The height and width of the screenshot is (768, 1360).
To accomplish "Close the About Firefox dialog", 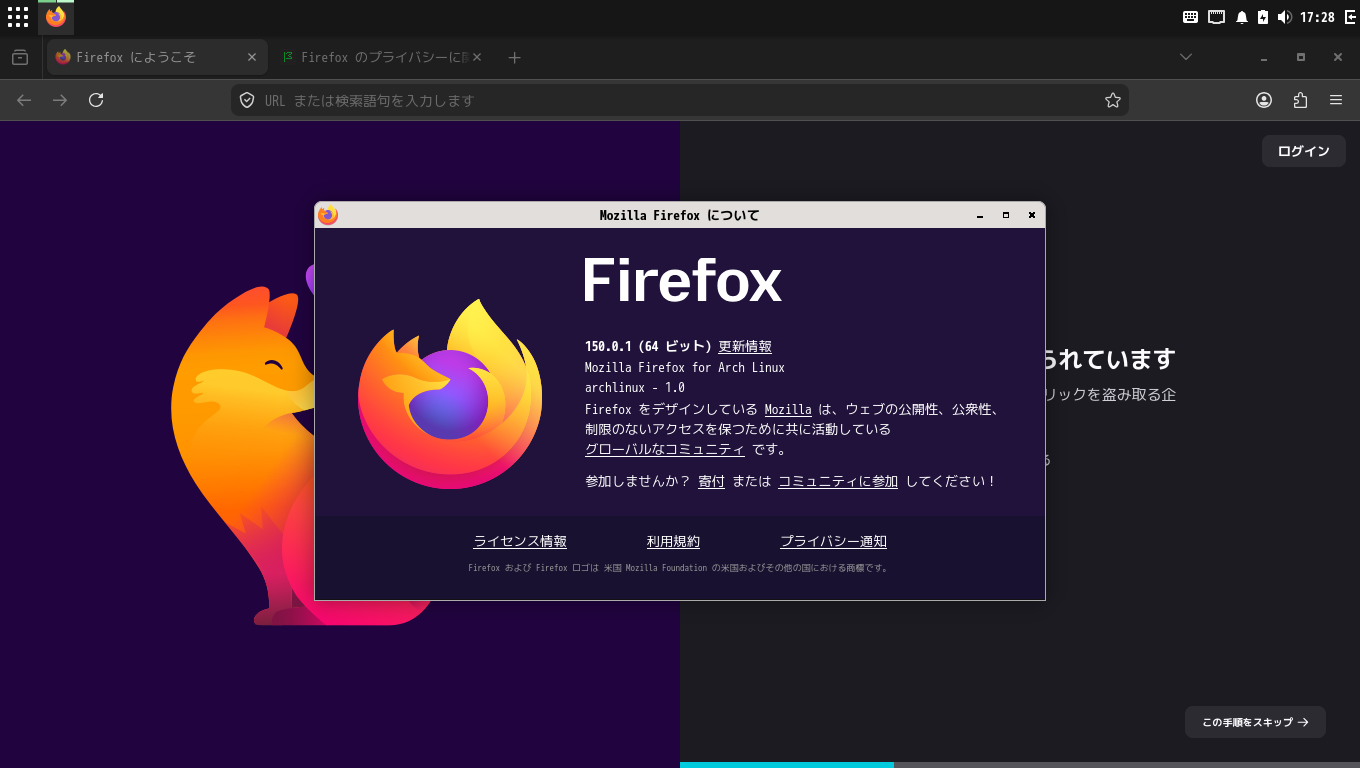I will pos(1032,215).
